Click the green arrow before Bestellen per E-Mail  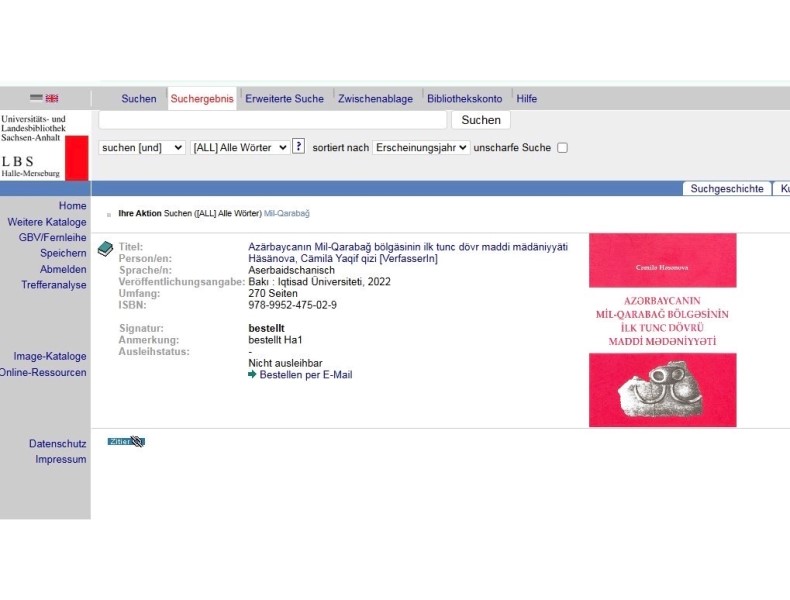[x=252, y=375]
